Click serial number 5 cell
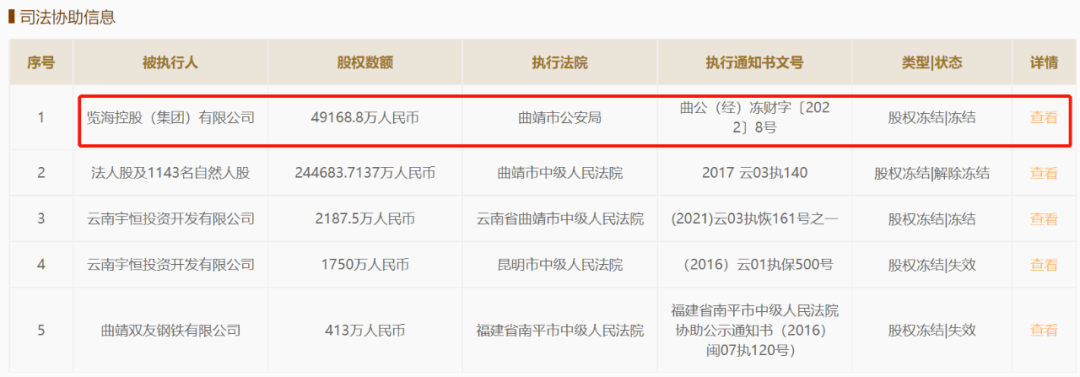Screen dimensions: 1080x377 (41, 331)
